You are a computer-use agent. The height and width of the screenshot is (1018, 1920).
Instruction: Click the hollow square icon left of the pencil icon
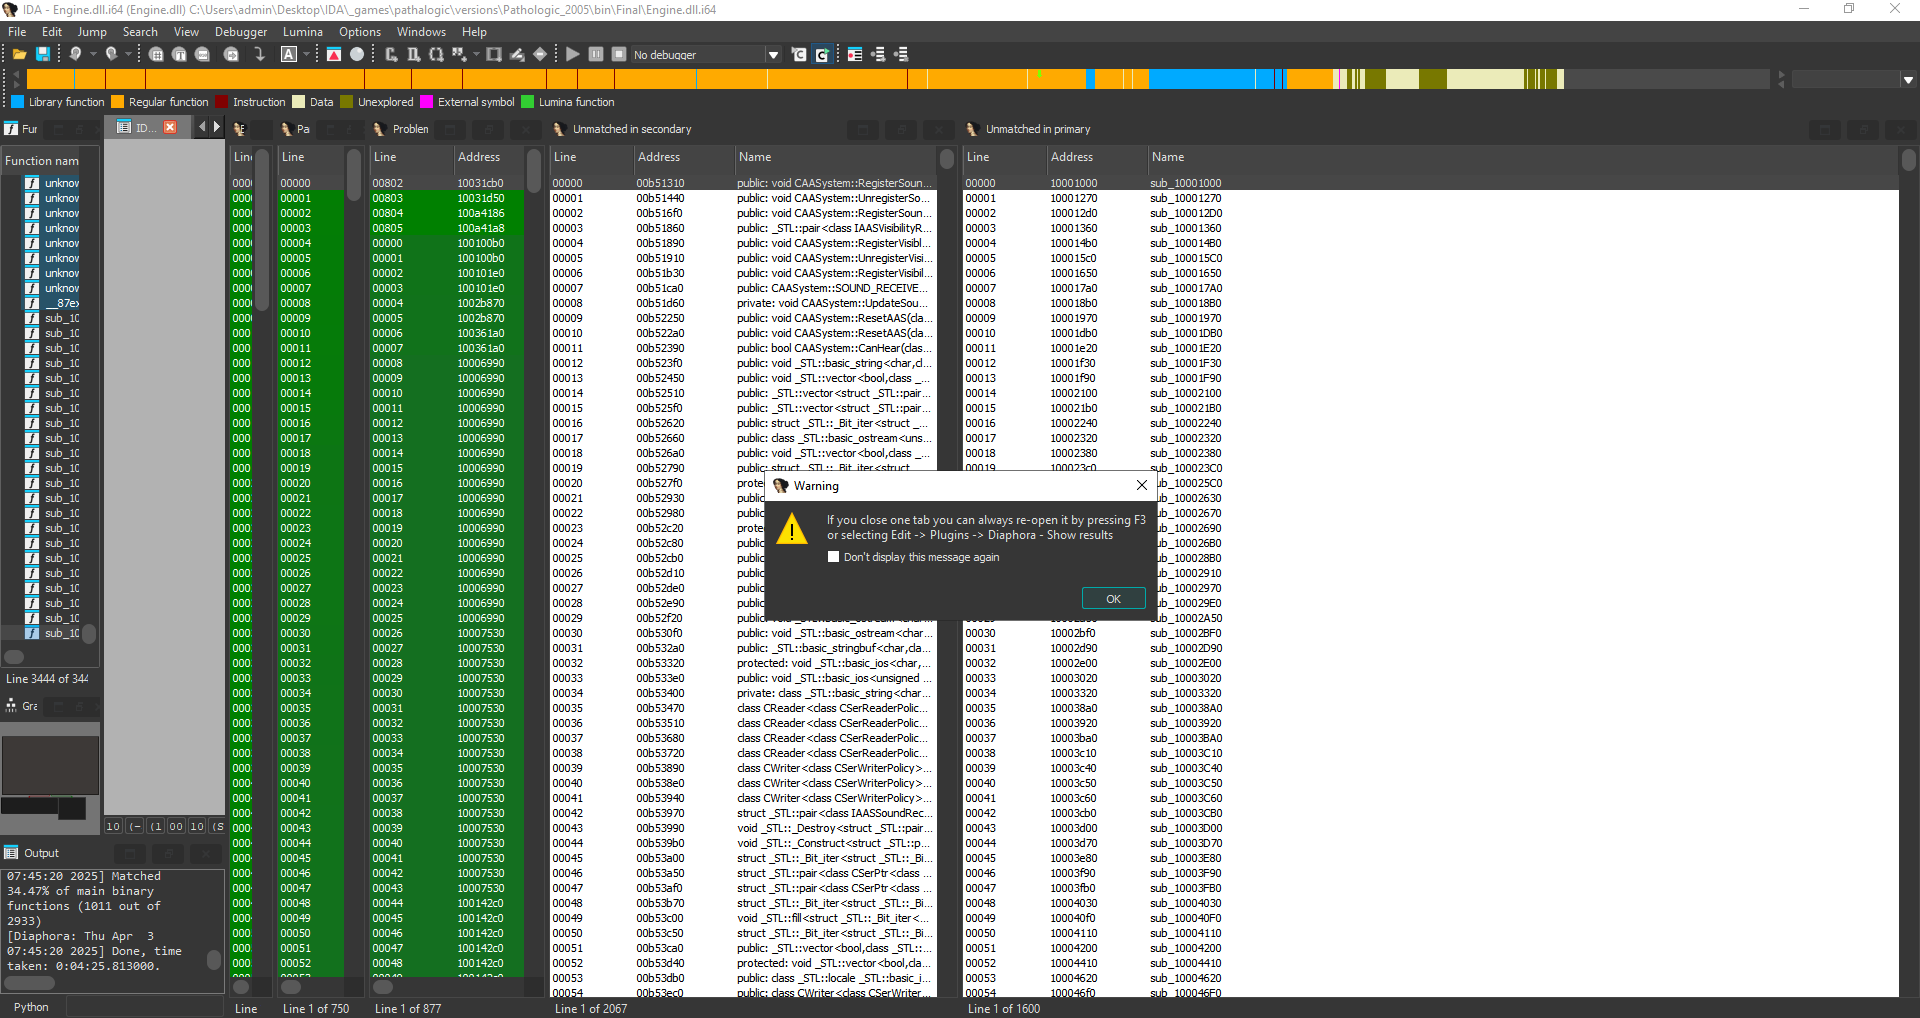pos(494,54)
